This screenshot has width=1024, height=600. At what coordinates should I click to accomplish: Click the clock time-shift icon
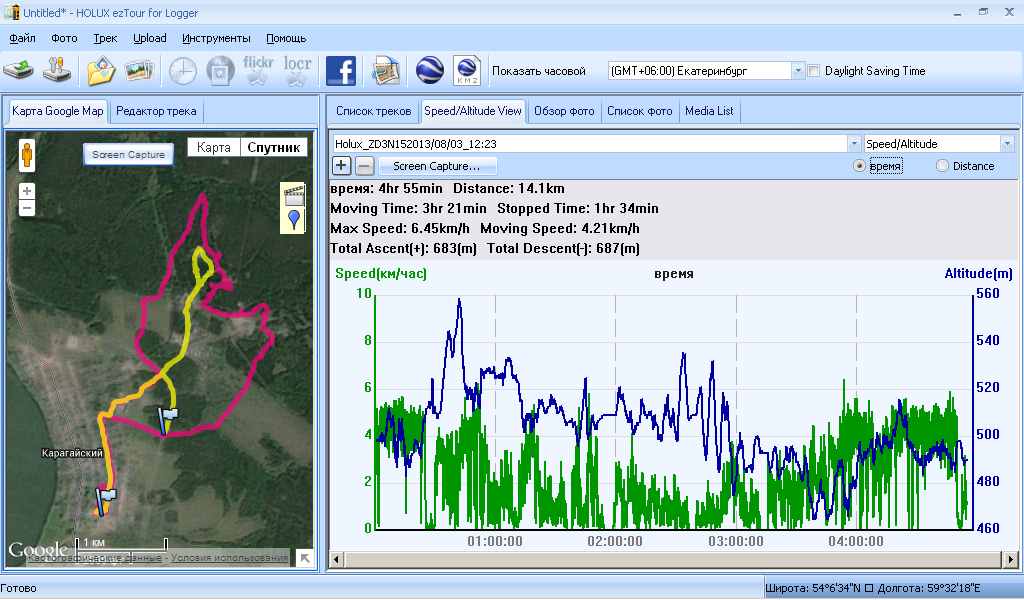183,71
